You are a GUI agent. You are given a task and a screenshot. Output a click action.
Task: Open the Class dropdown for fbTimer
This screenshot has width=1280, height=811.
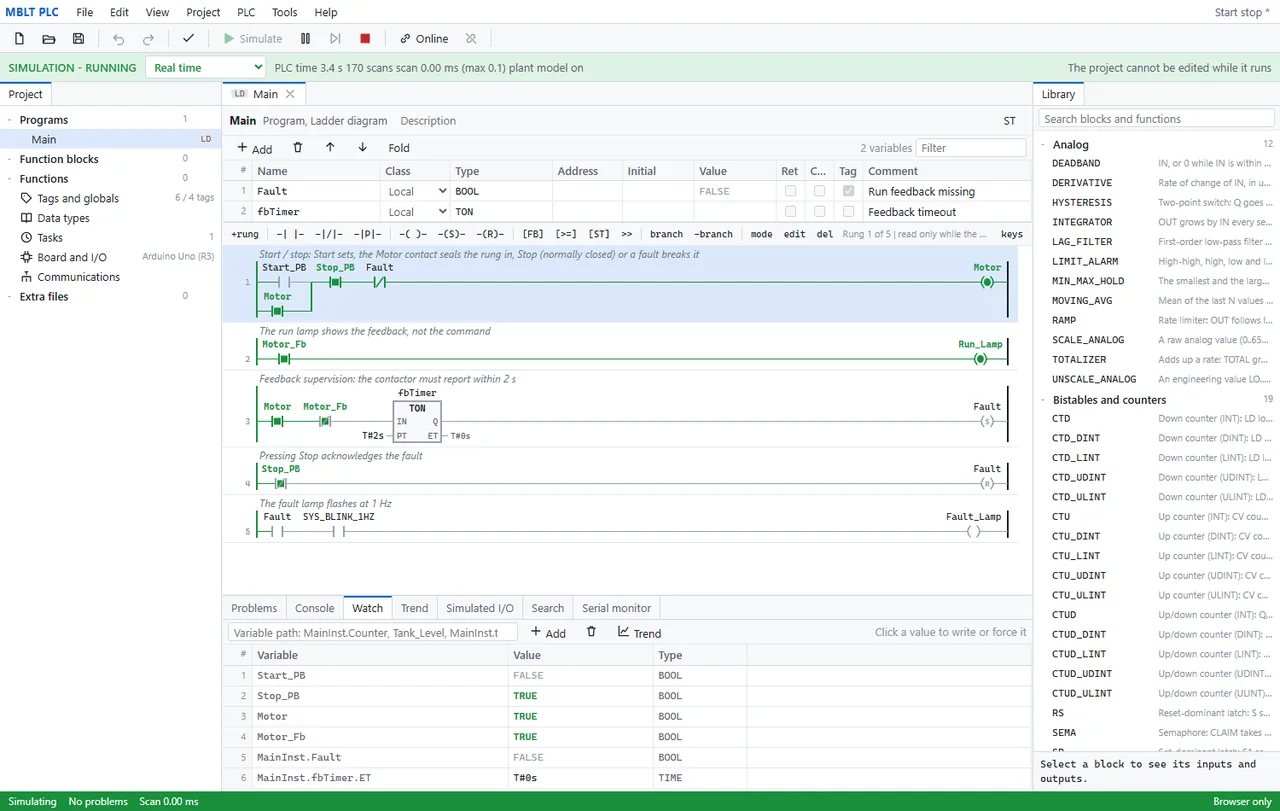(x=416, y=212)
